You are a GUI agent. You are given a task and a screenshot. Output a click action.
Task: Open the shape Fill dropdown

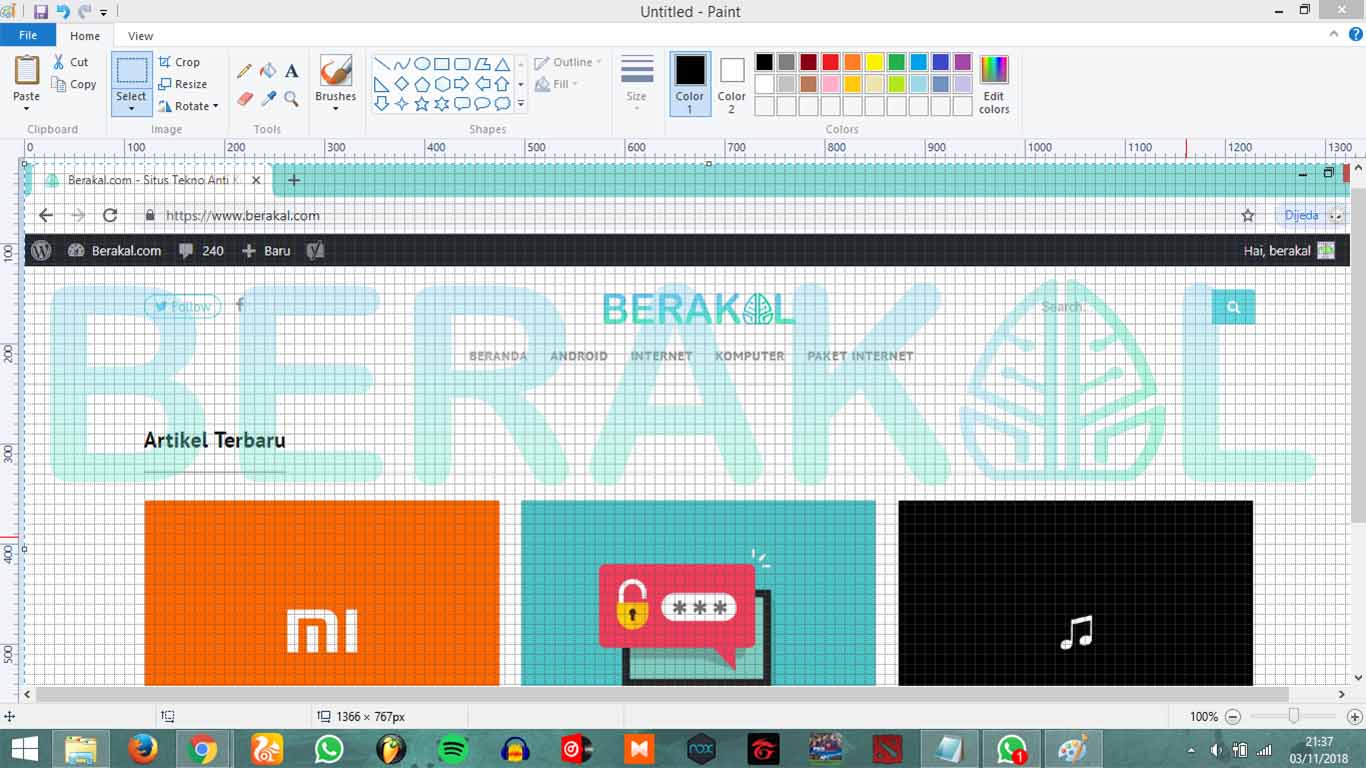tap(557, 84)
